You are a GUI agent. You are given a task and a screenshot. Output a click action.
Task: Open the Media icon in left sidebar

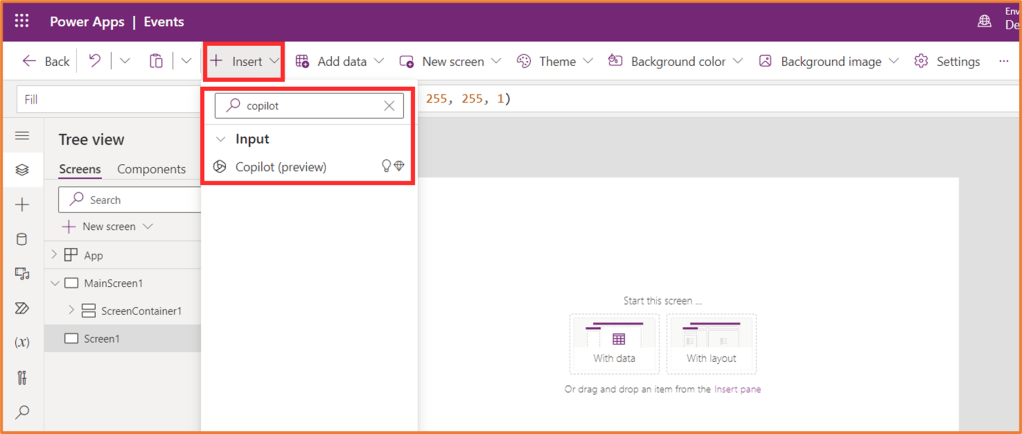(22, 274)
